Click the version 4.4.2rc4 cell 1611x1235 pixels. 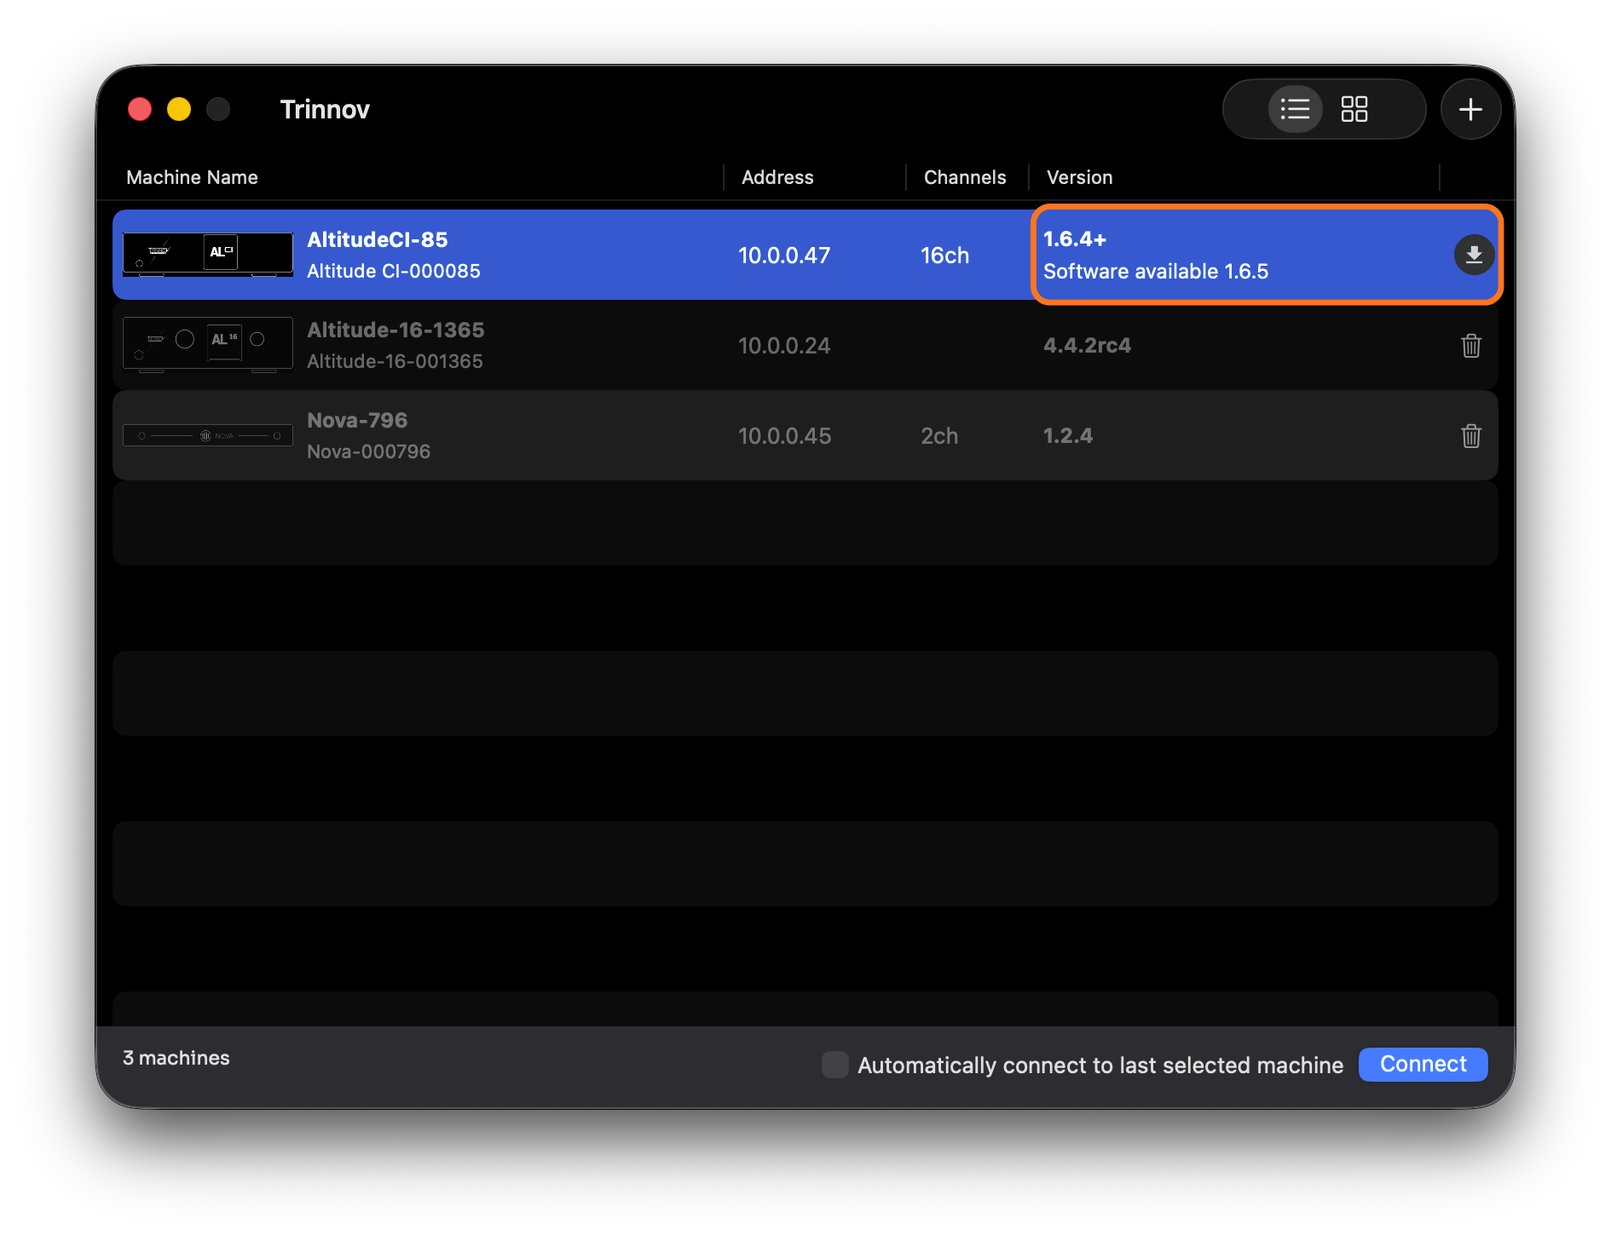(1087, 345)
